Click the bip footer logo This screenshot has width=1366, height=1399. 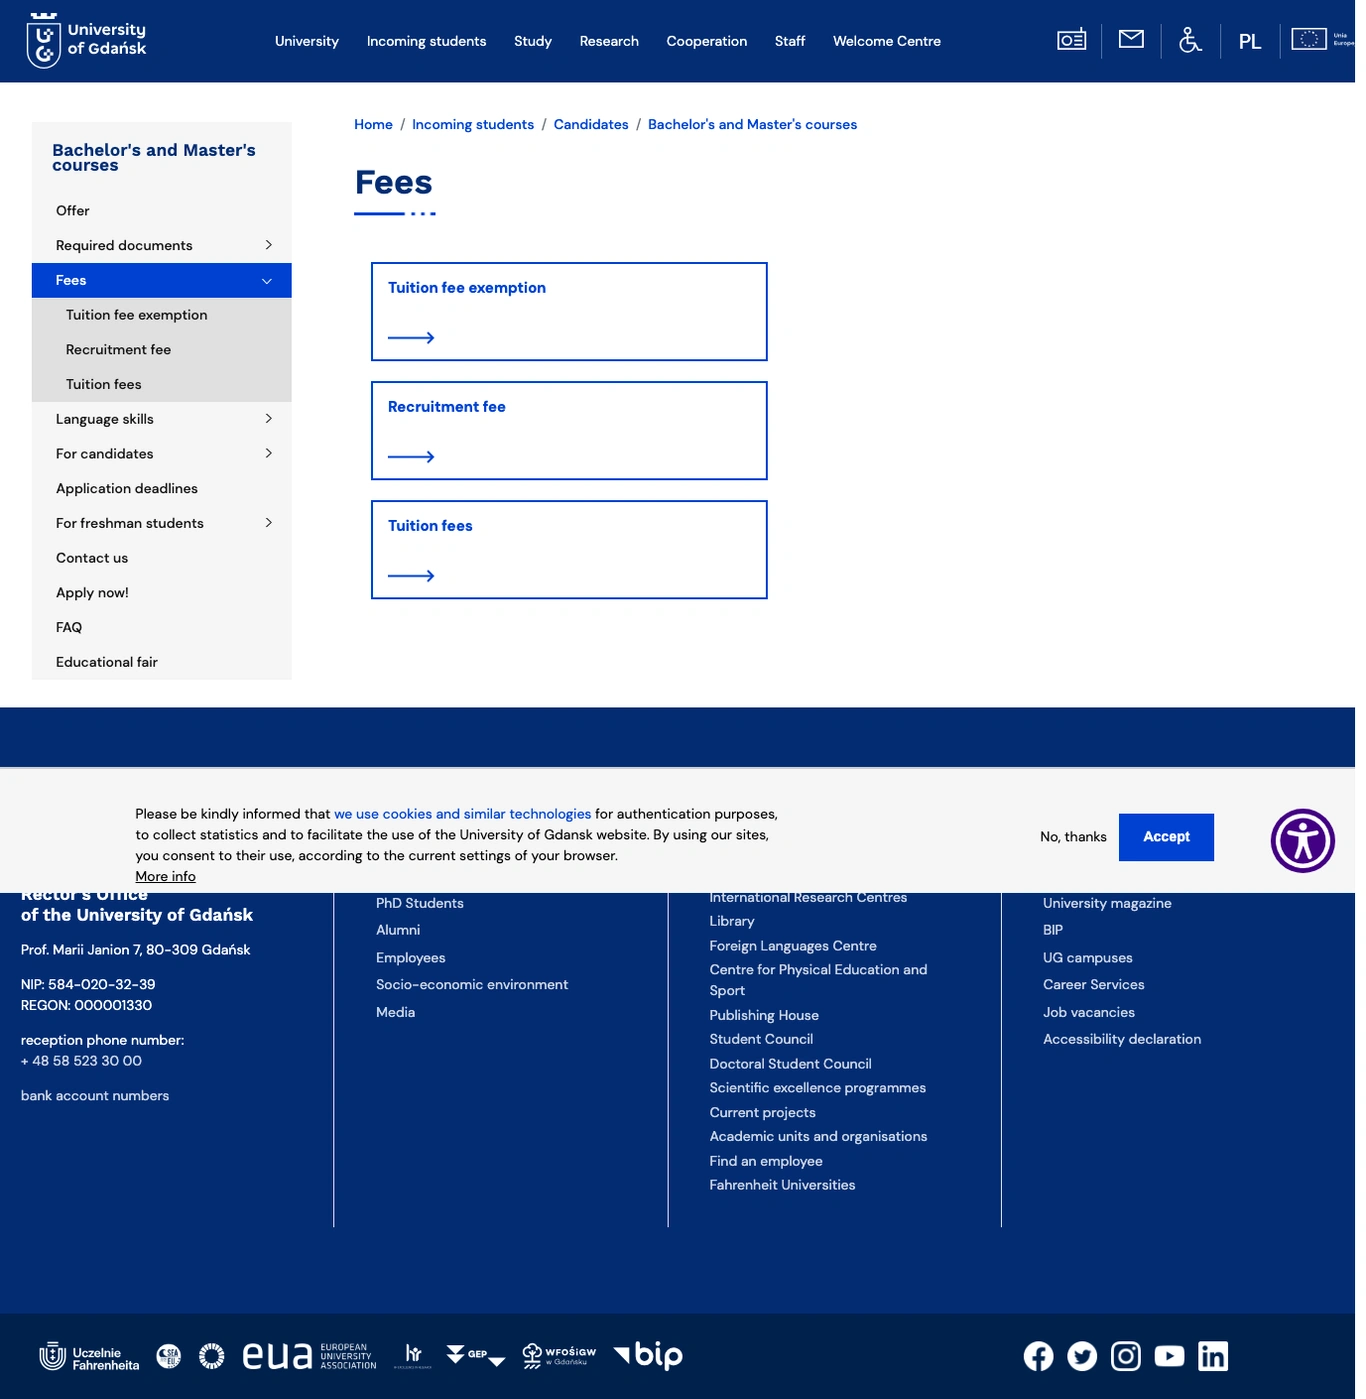pyautogui.click(x=648, y=1355)
